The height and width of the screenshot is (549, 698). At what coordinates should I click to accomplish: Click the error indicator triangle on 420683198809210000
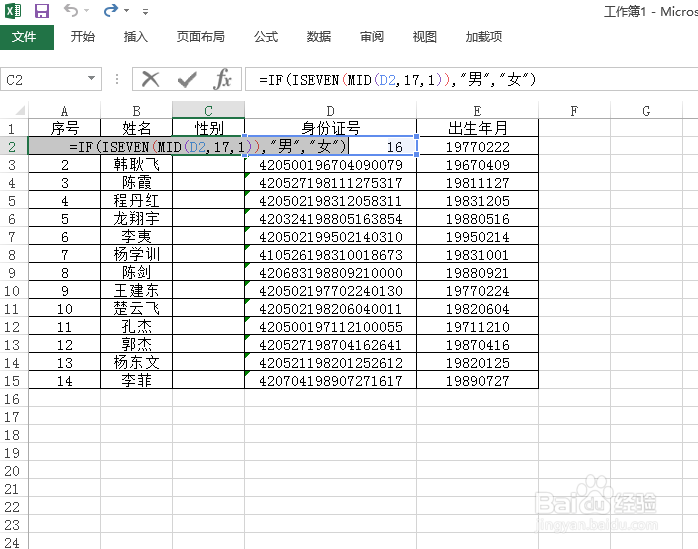click(247, 265)
